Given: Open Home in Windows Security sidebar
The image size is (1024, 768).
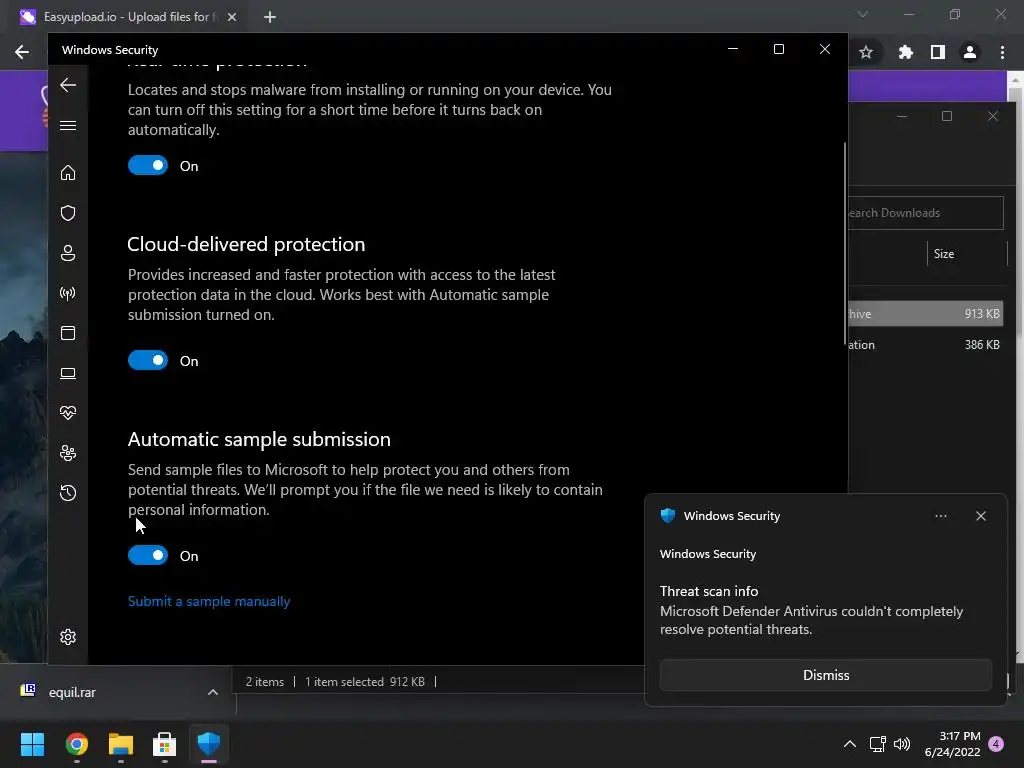Looking at the screenshot, I should pyautogui.click(x=68, y=172).
